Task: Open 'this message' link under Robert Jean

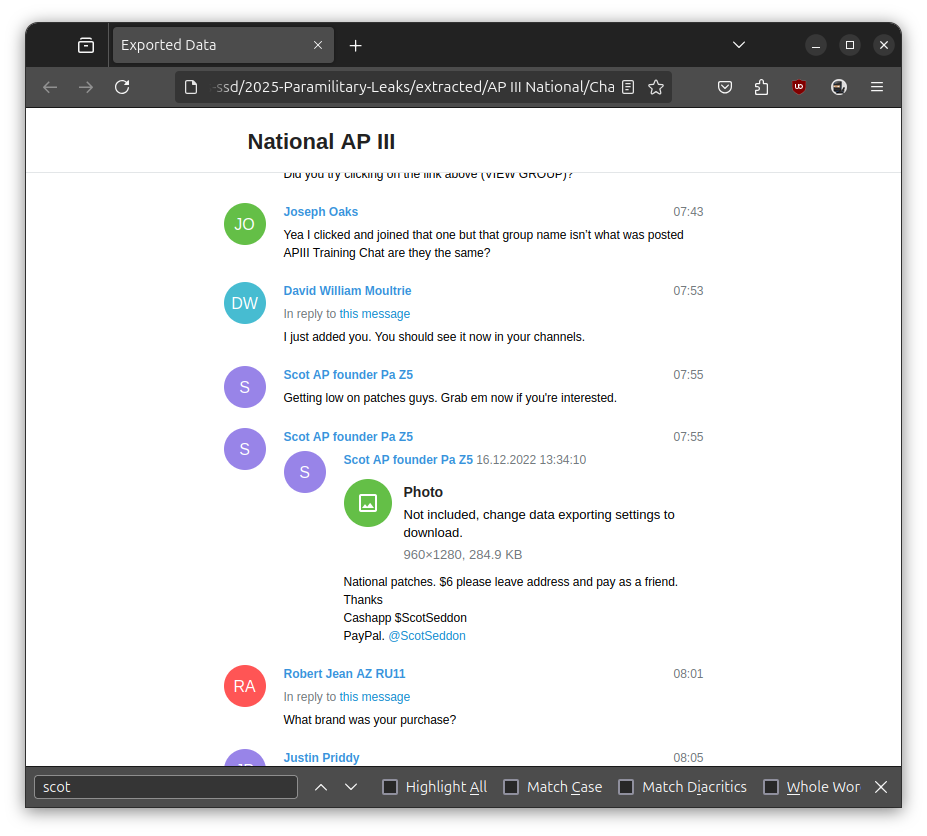Action: tap(374, 697)
